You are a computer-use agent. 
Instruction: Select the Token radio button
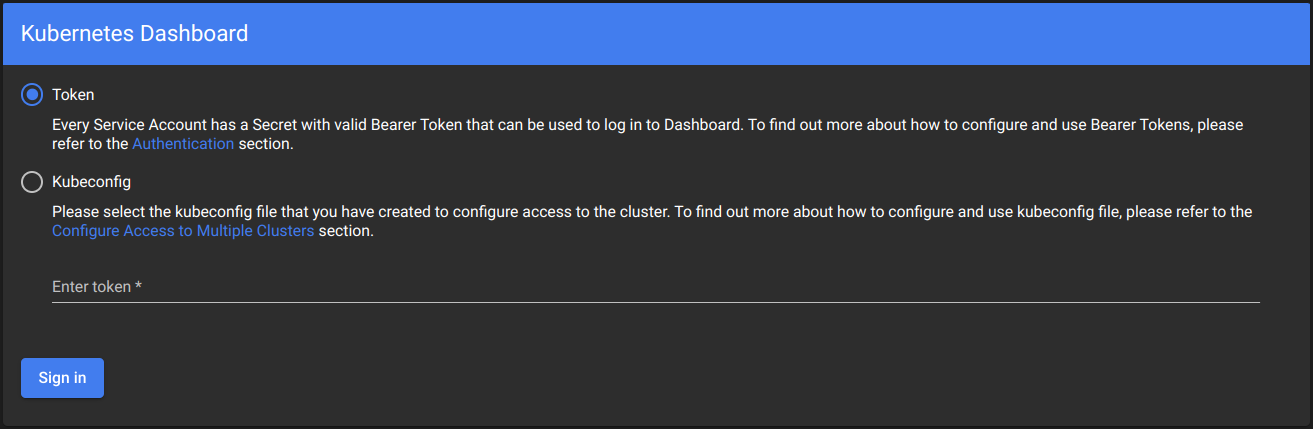coord(32,95)
